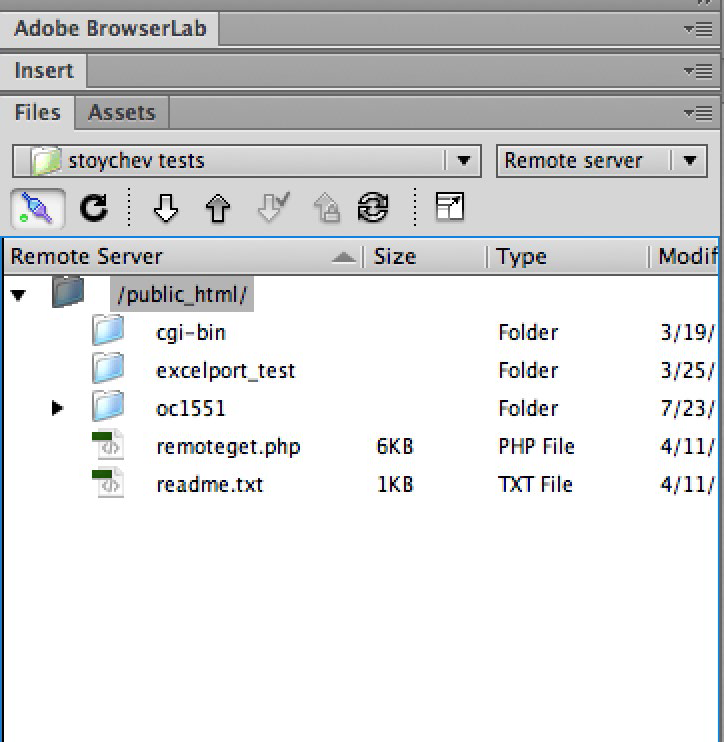
Task: Click the 6KB size value
Action: 395,447
